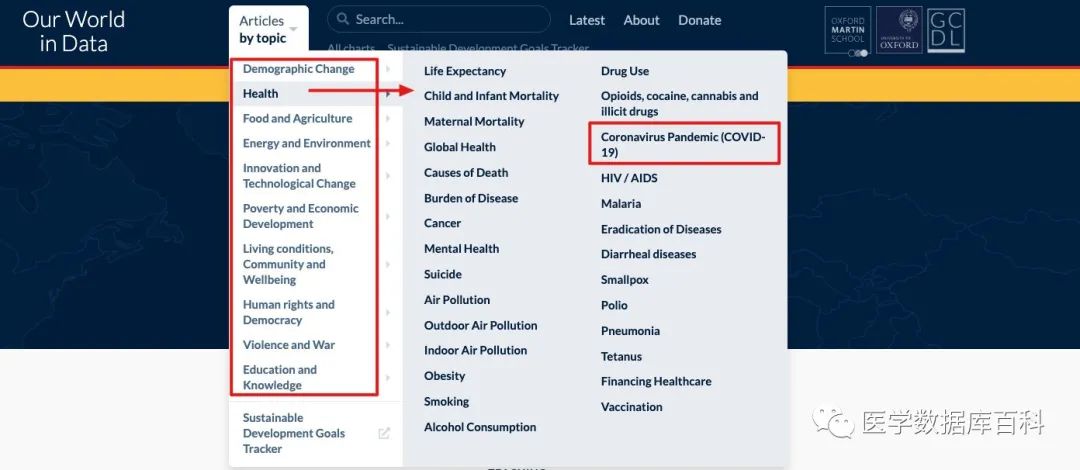
Task: Expand Human rights and Democracy arrow
Action: 388,313
